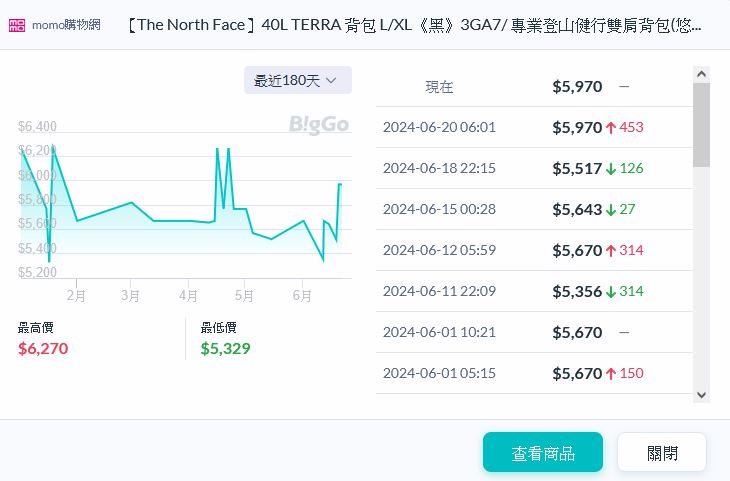Image resolution: width=730 pixels, height=481 pixels.
Task: Click scrollbar up arrow in price list
Action: pyautogui.click(x=701, y=74)
